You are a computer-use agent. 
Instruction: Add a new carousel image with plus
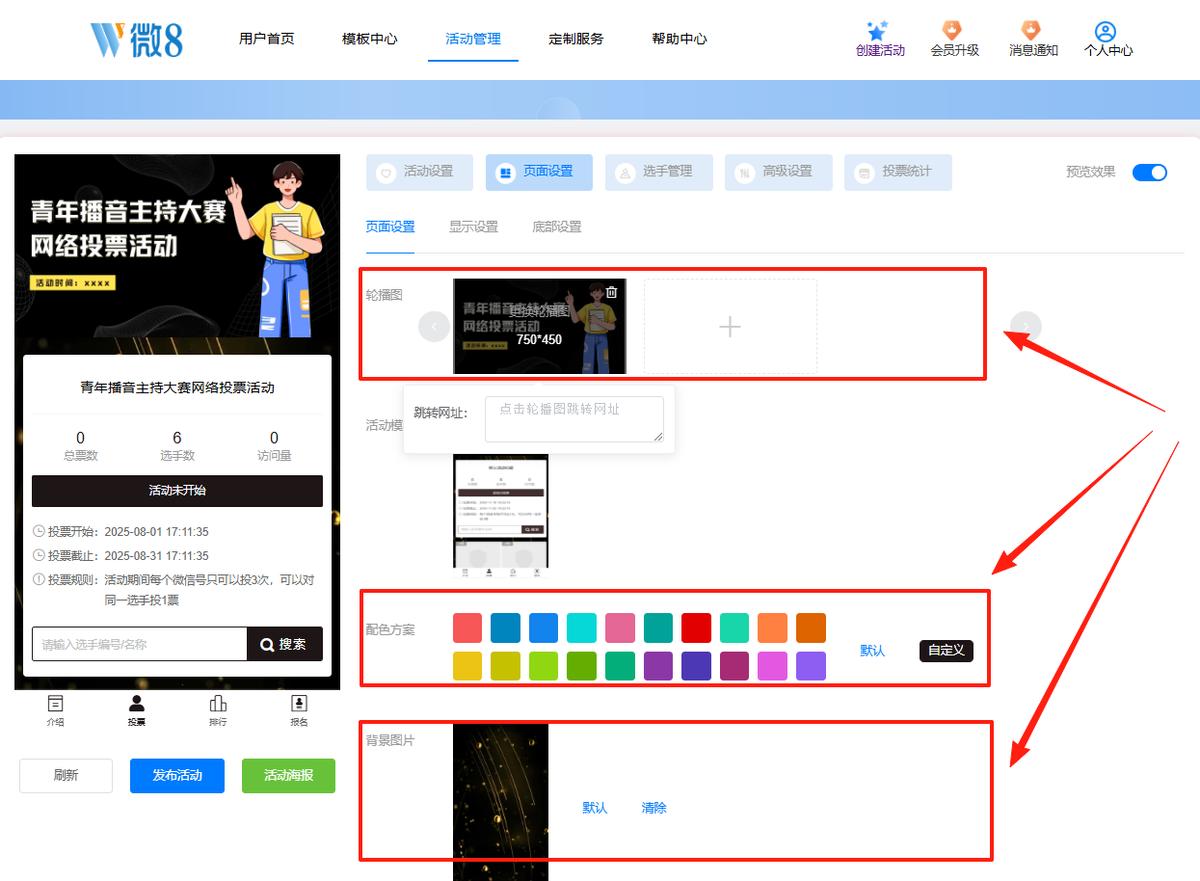click(730, 326)
